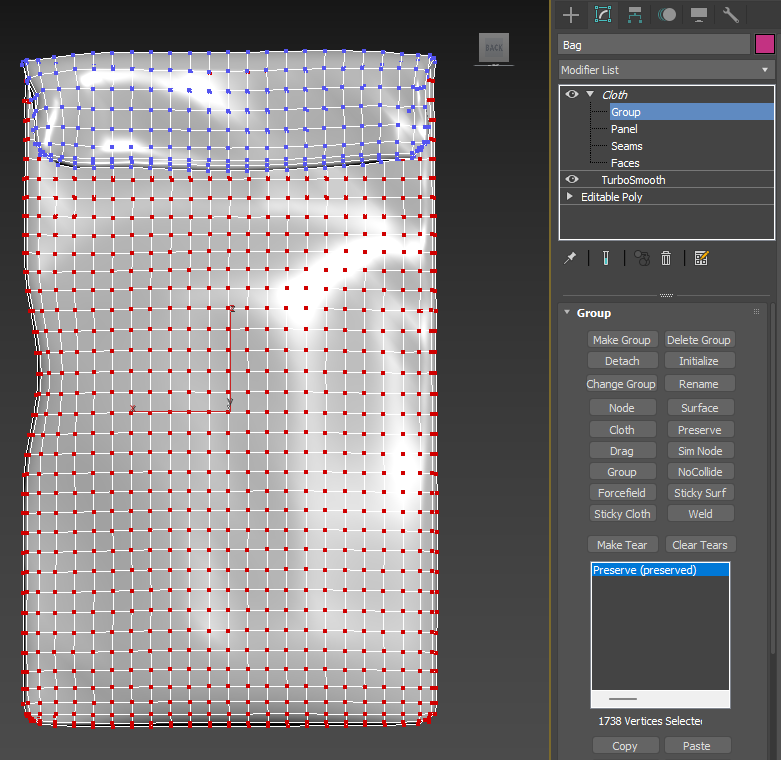
Task: Remove modifier with the trash icon
Action: coord(666,258)
